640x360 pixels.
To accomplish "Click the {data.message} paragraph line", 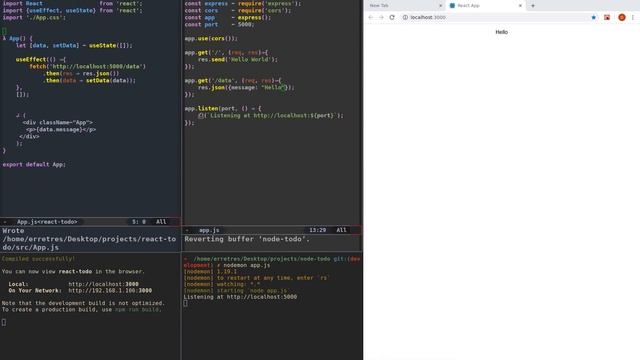I will [x=61, y=129].
